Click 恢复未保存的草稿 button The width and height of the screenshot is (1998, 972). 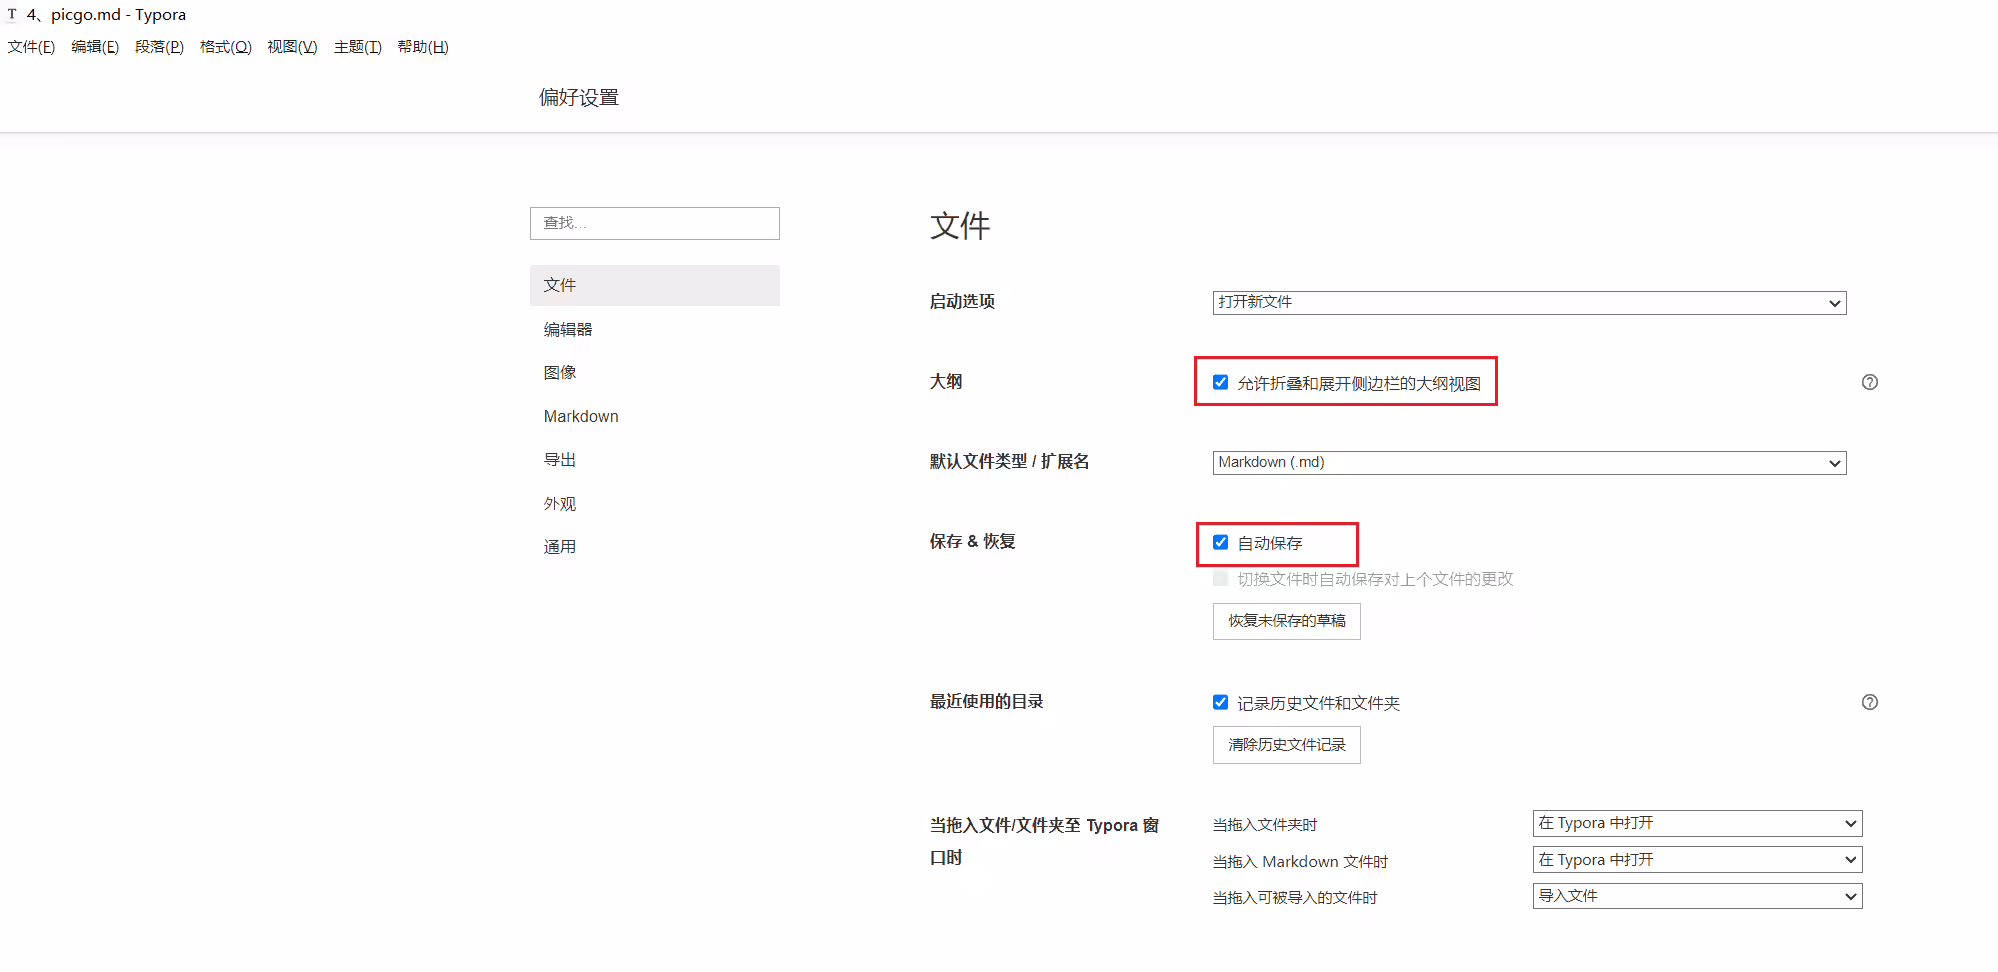click(1286, 621)
